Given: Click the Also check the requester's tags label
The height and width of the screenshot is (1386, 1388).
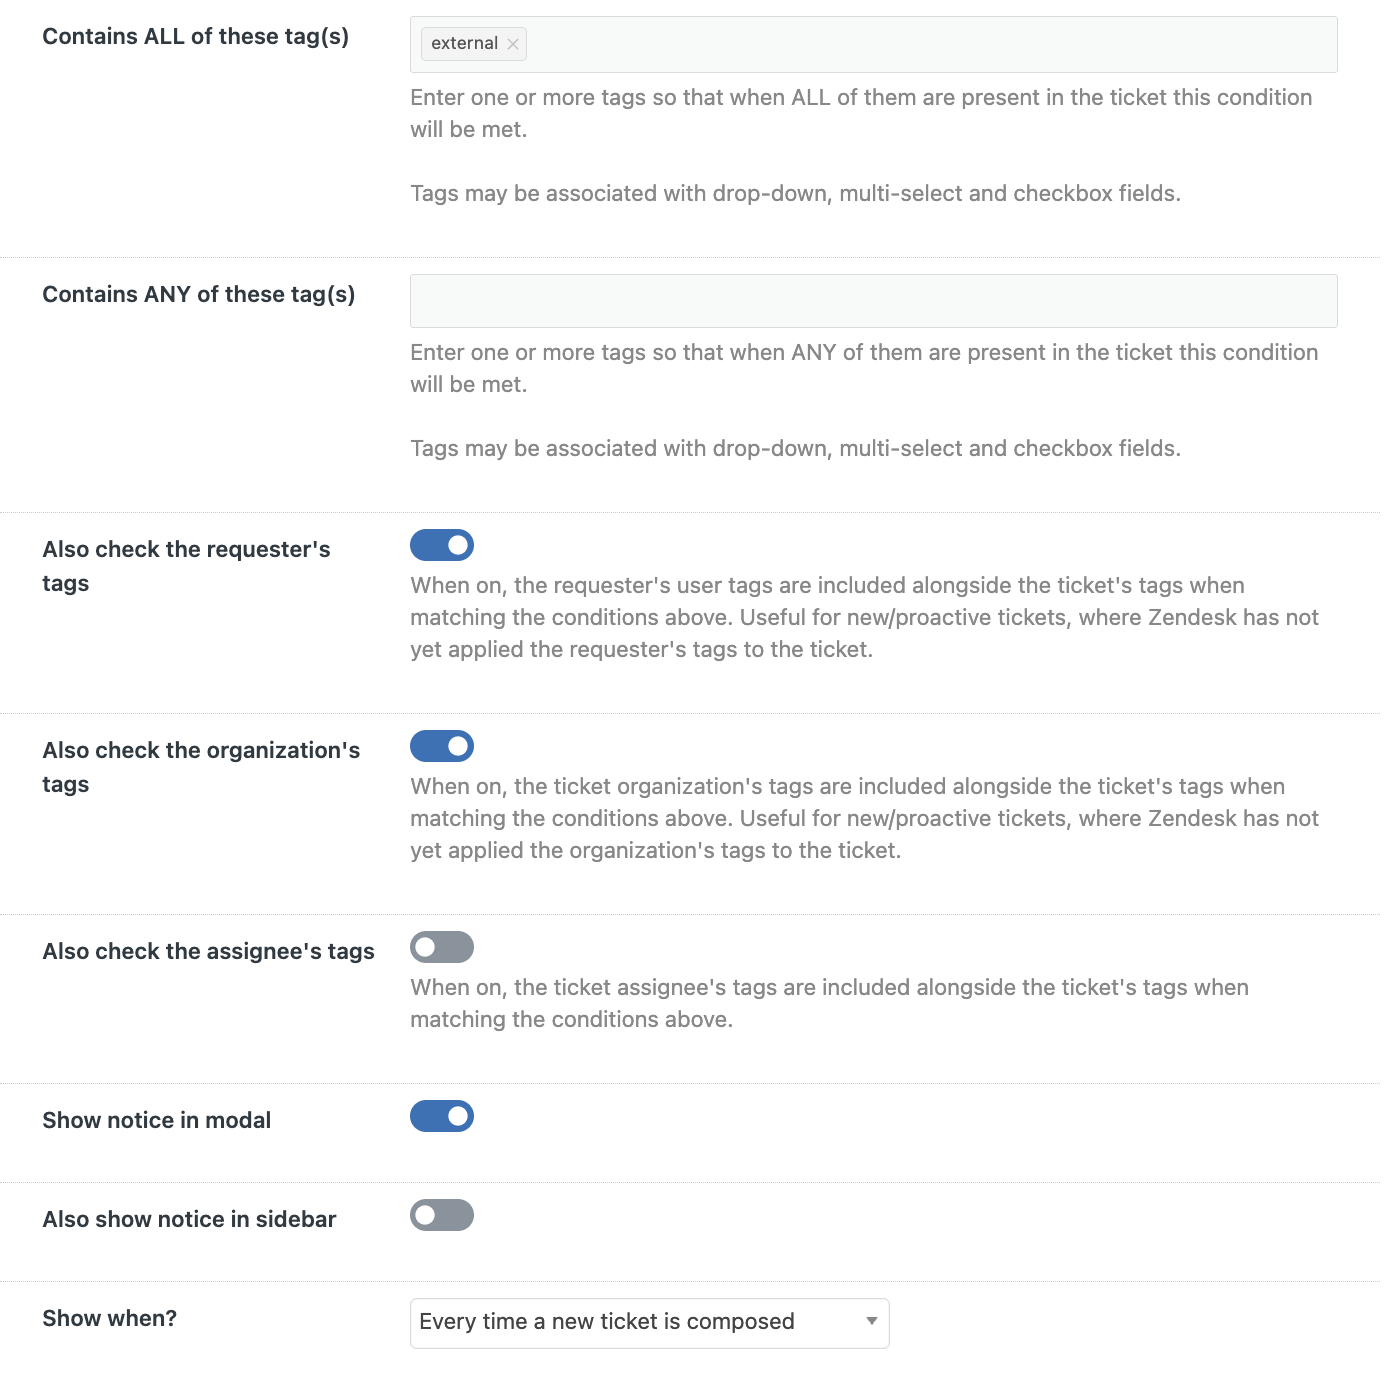Looking at the screenshot, I should click(186, 566).
